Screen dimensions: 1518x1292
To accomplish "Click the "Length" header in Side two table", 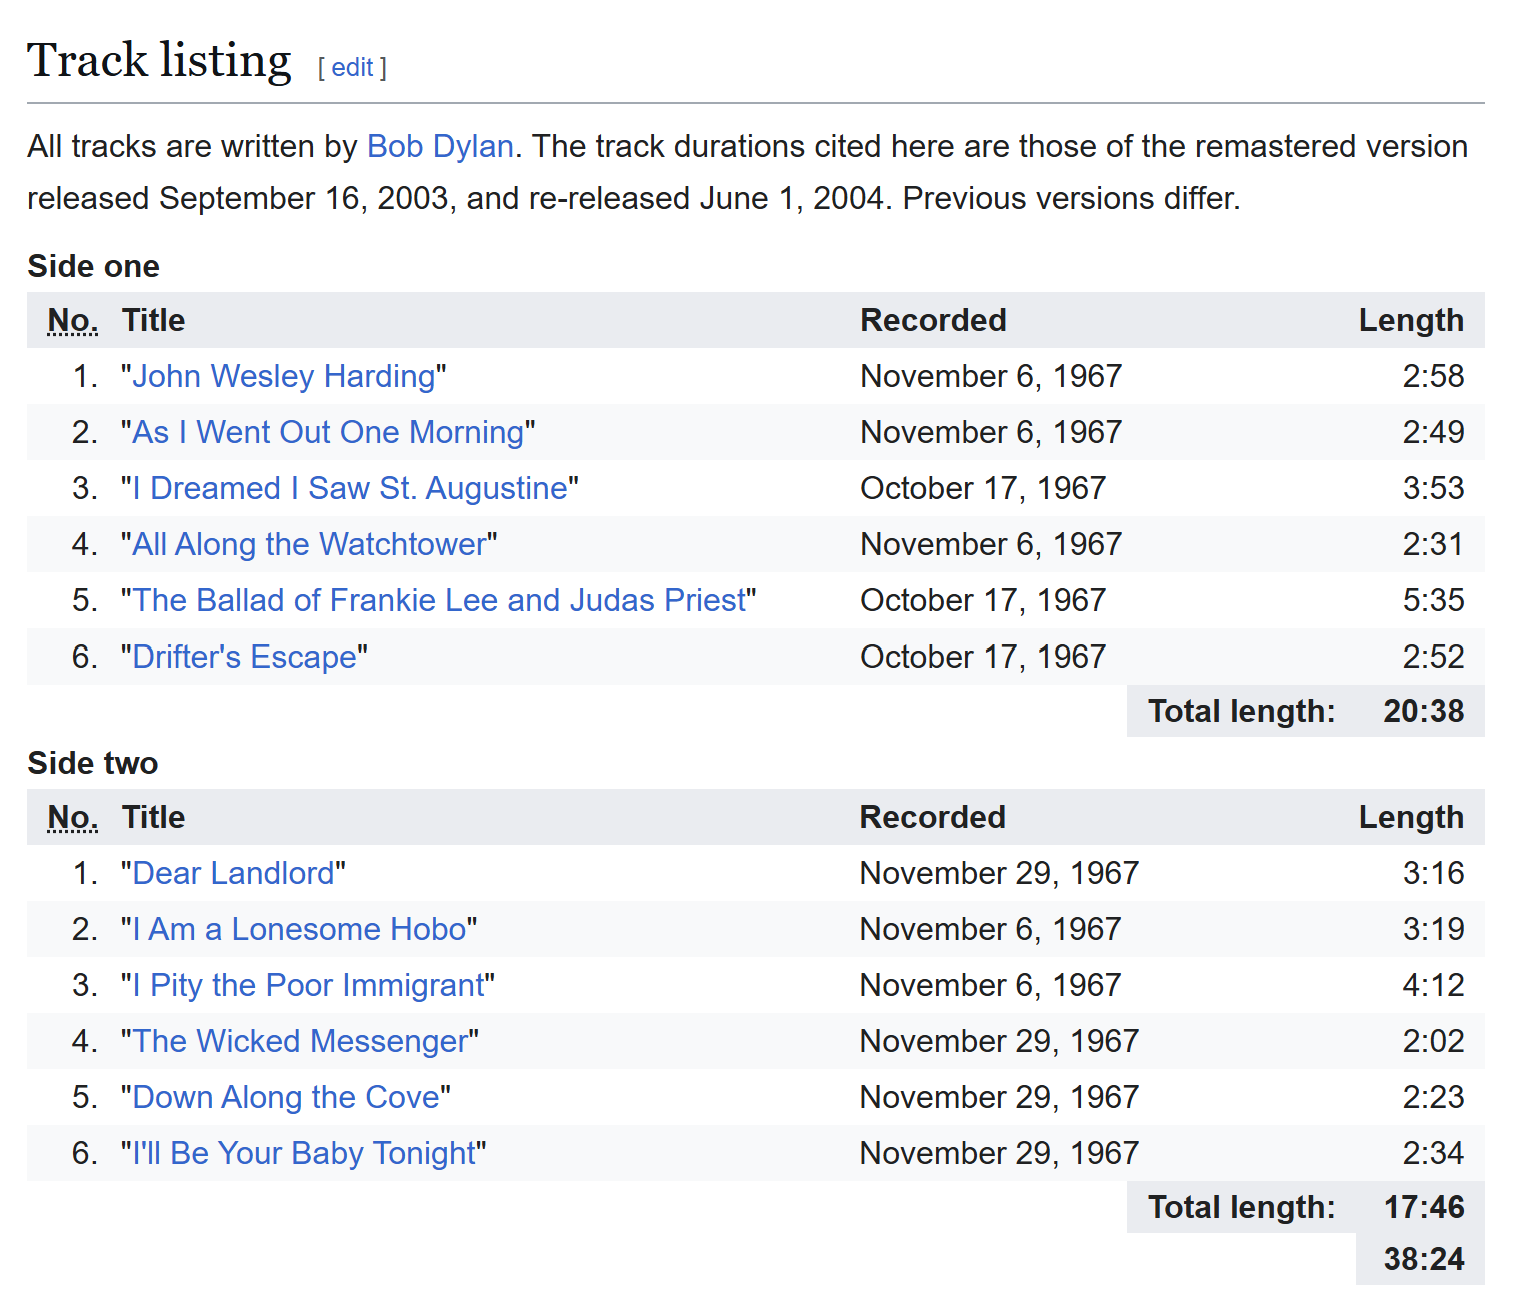I will click(1411, 817).
